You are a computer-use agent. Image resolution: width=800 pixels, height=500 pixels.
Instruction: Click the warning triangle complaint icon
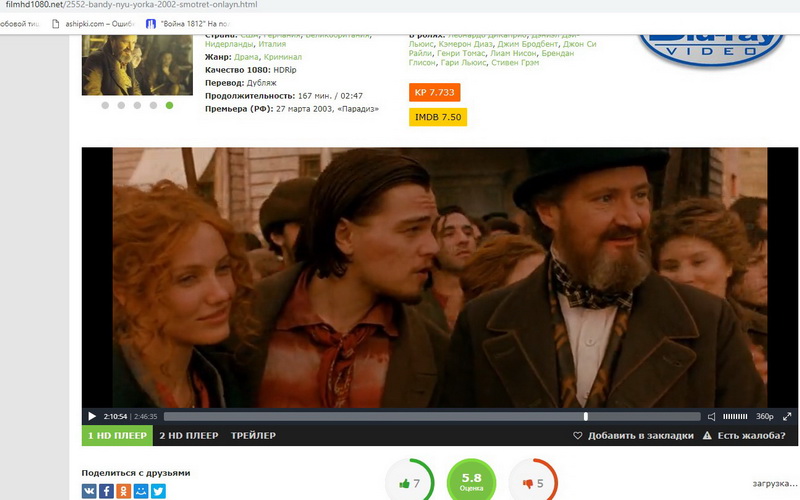(707, 436)
